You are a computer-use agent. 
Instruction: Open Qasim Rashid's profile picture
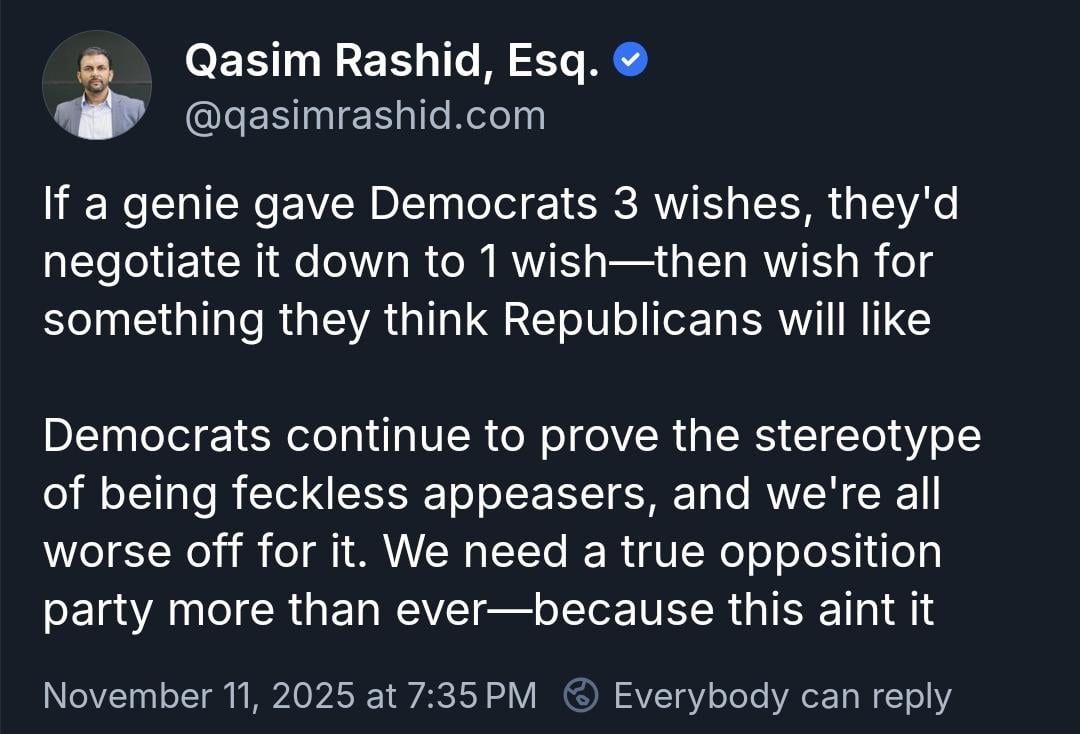pos(96,85)
